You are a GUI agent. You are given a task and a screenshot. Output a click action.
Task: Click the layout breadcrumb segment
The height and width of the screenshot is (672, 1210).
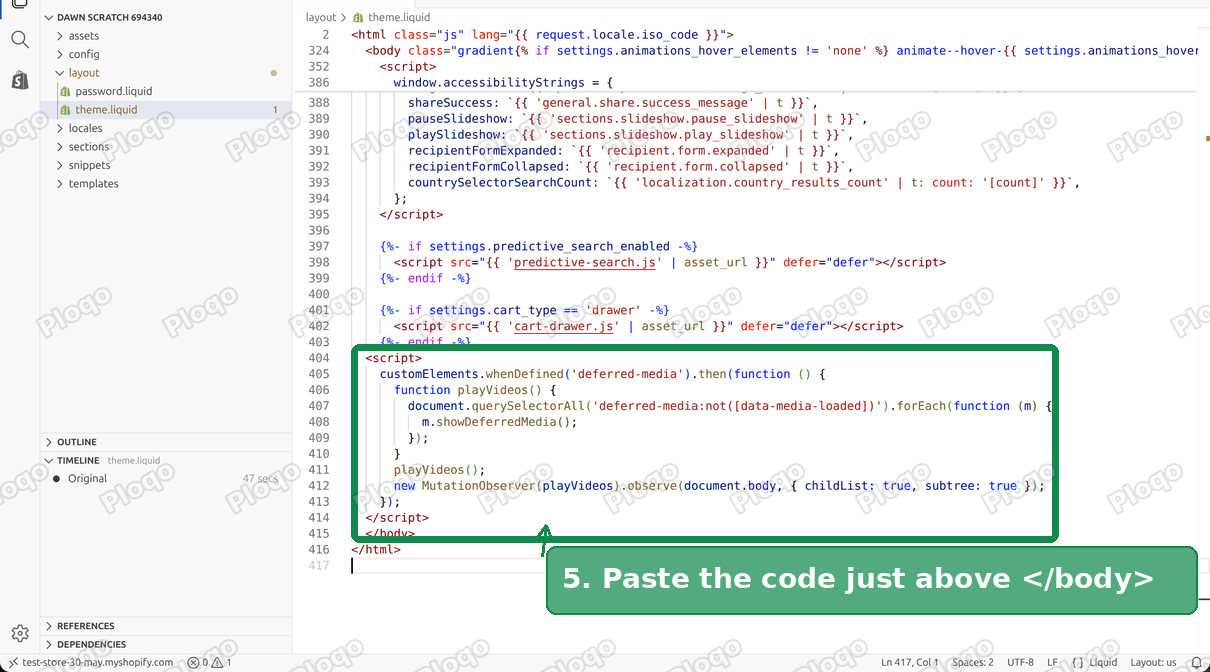(x=321, y=17)
